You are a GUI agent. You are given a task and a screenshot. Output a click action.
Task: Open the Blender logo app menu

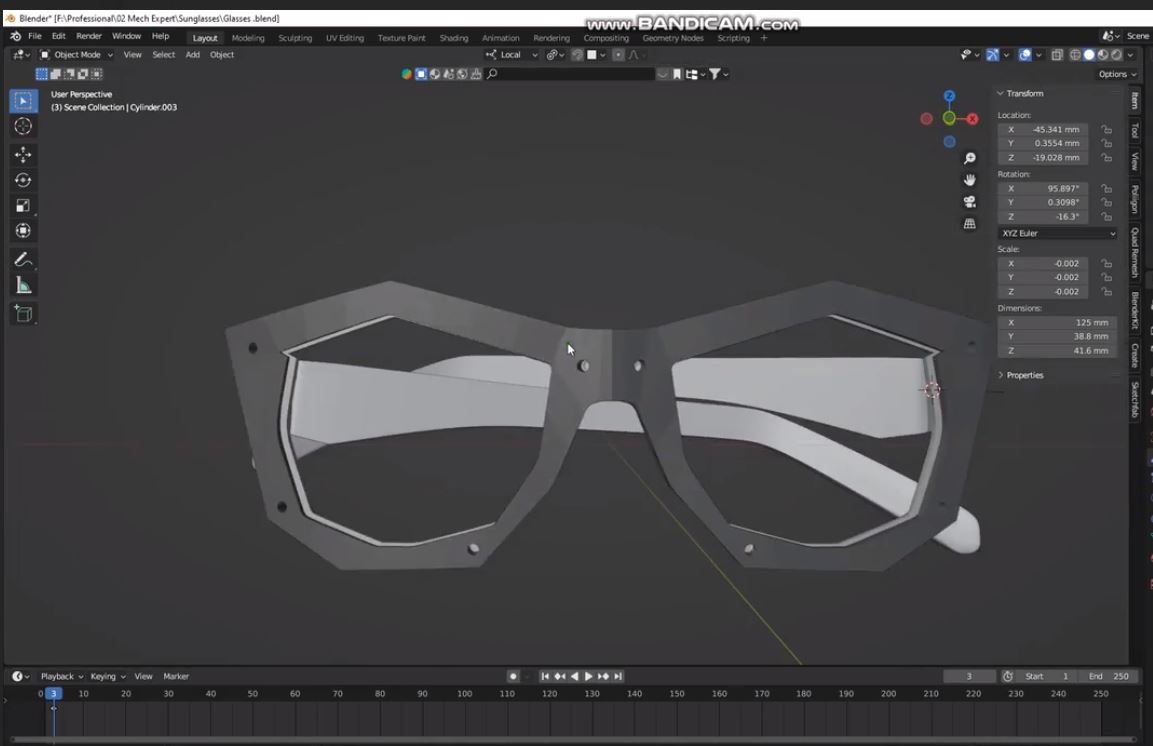(x=15, y=36)
